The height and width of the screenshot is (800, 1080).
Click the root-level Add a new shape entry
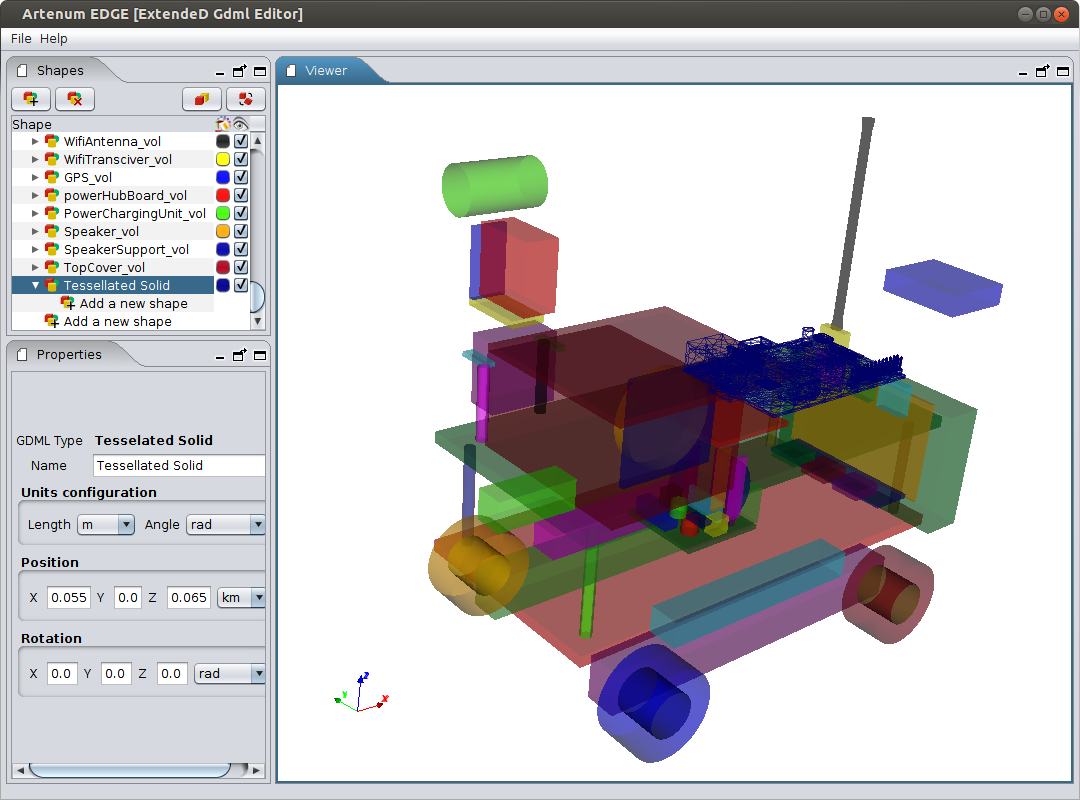tap(118, 321)
